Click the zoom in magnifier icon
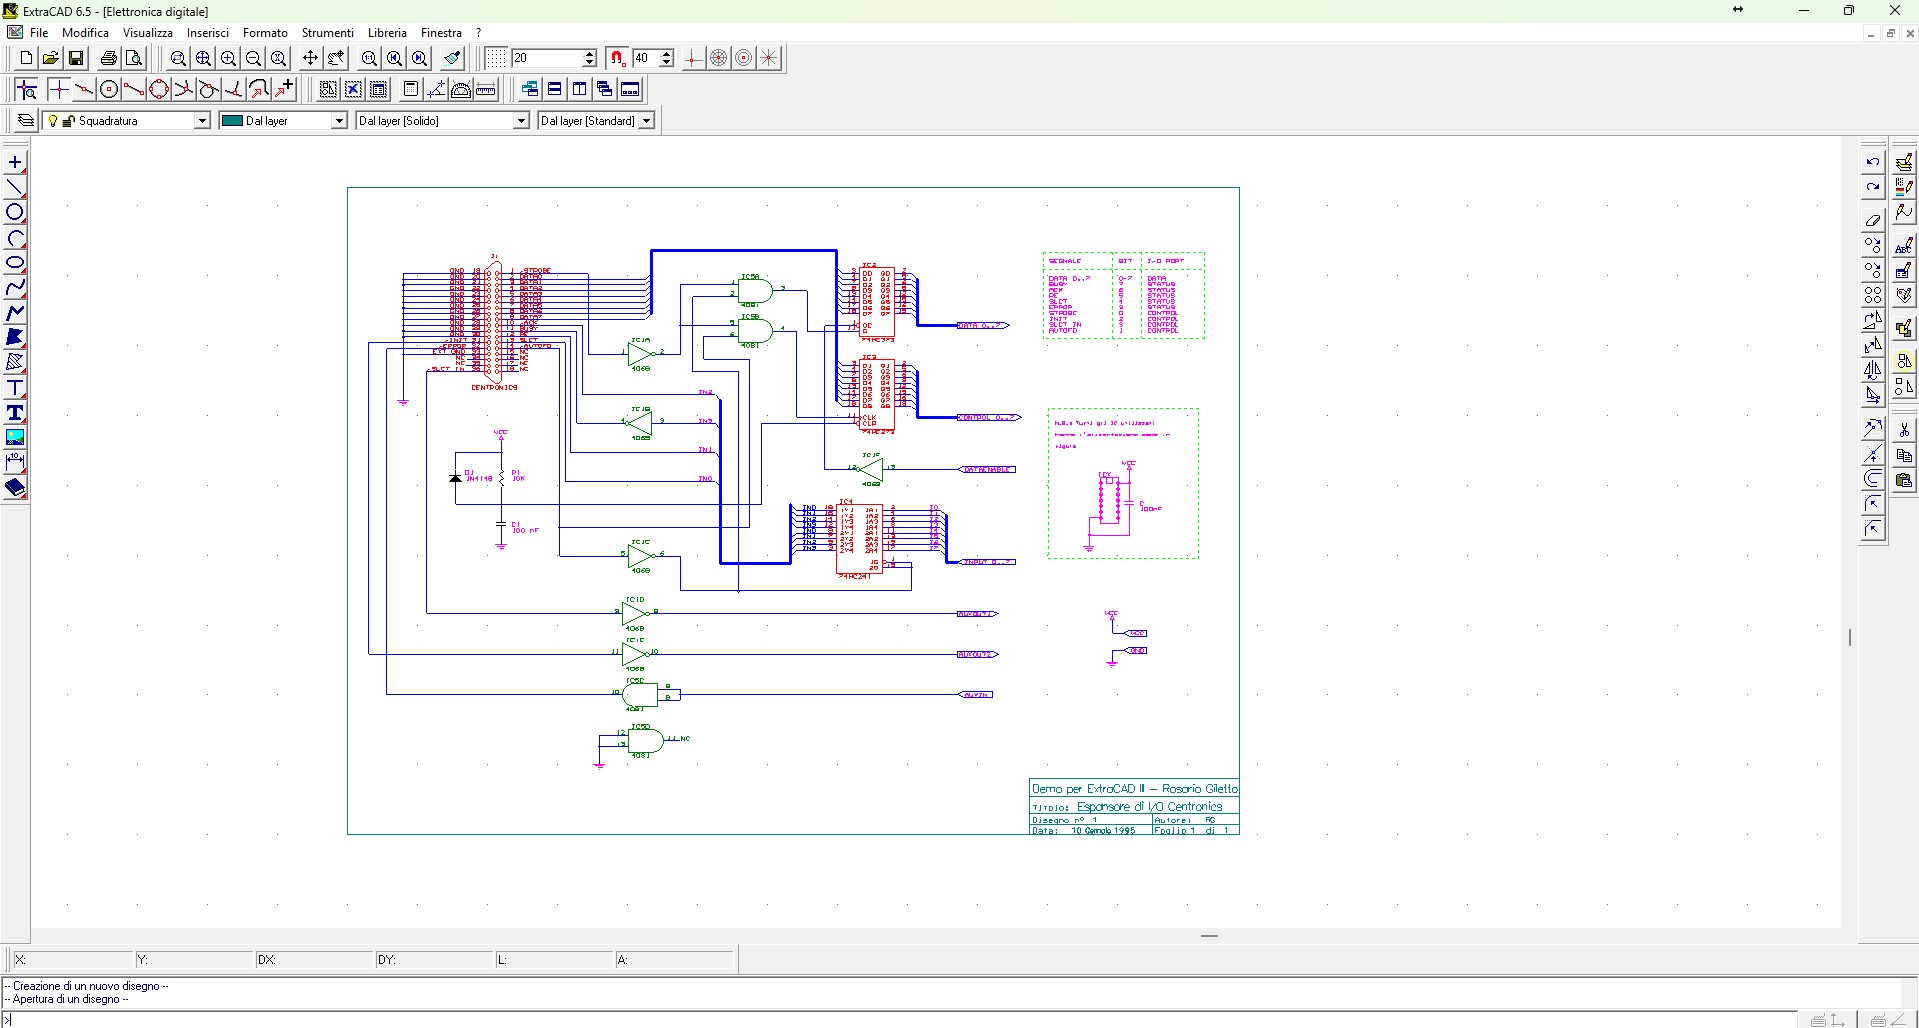The image size is (1919, 1028). [229, 58]
